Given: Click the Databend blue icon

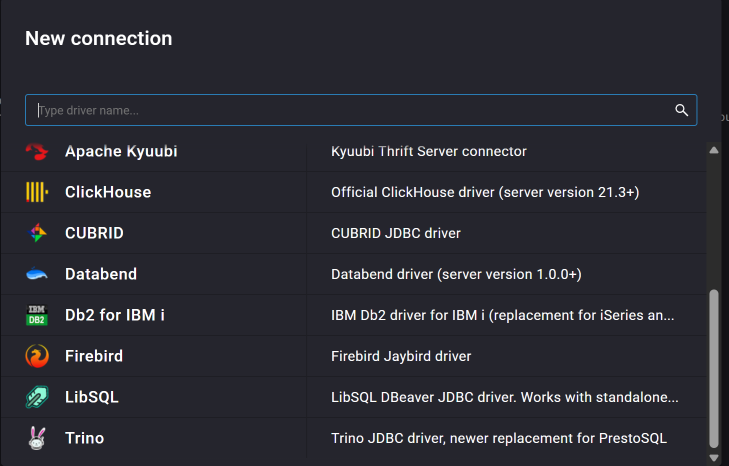Looking at the screenshot, I should tap(37, 274).
